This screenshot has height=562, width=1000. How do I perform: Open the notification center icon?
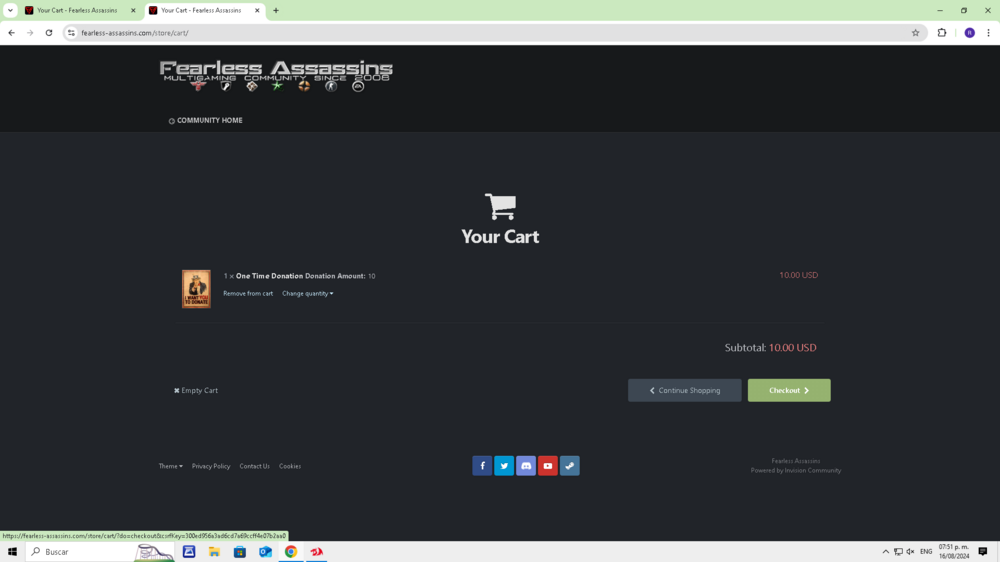(983, 551)
